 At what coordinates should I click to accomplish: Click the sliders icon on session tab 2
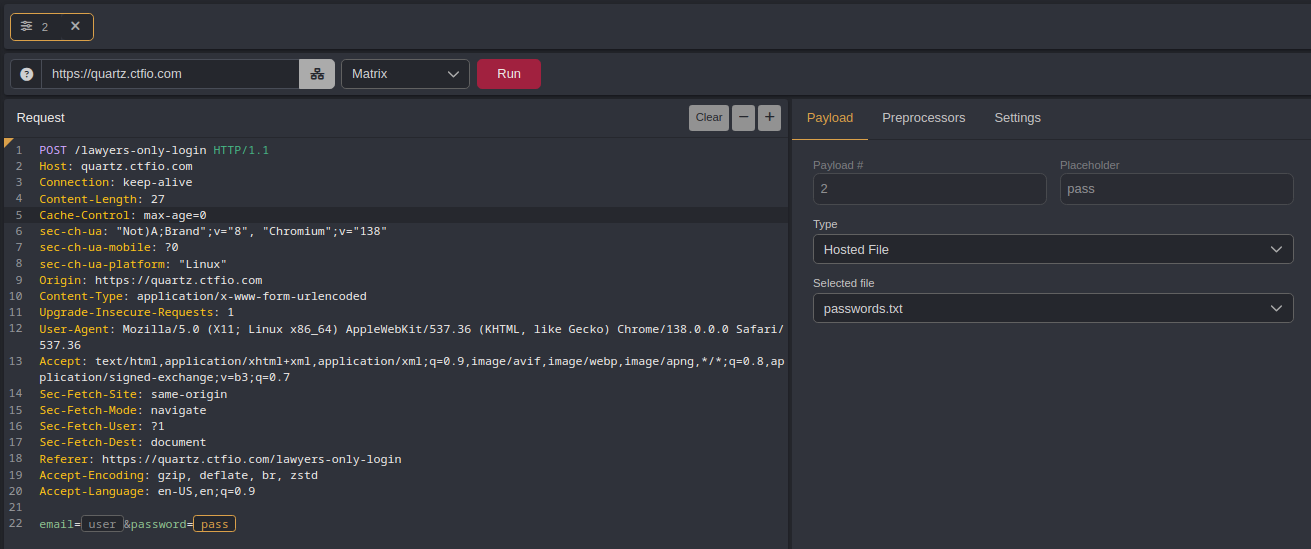[x=27, y=27]
